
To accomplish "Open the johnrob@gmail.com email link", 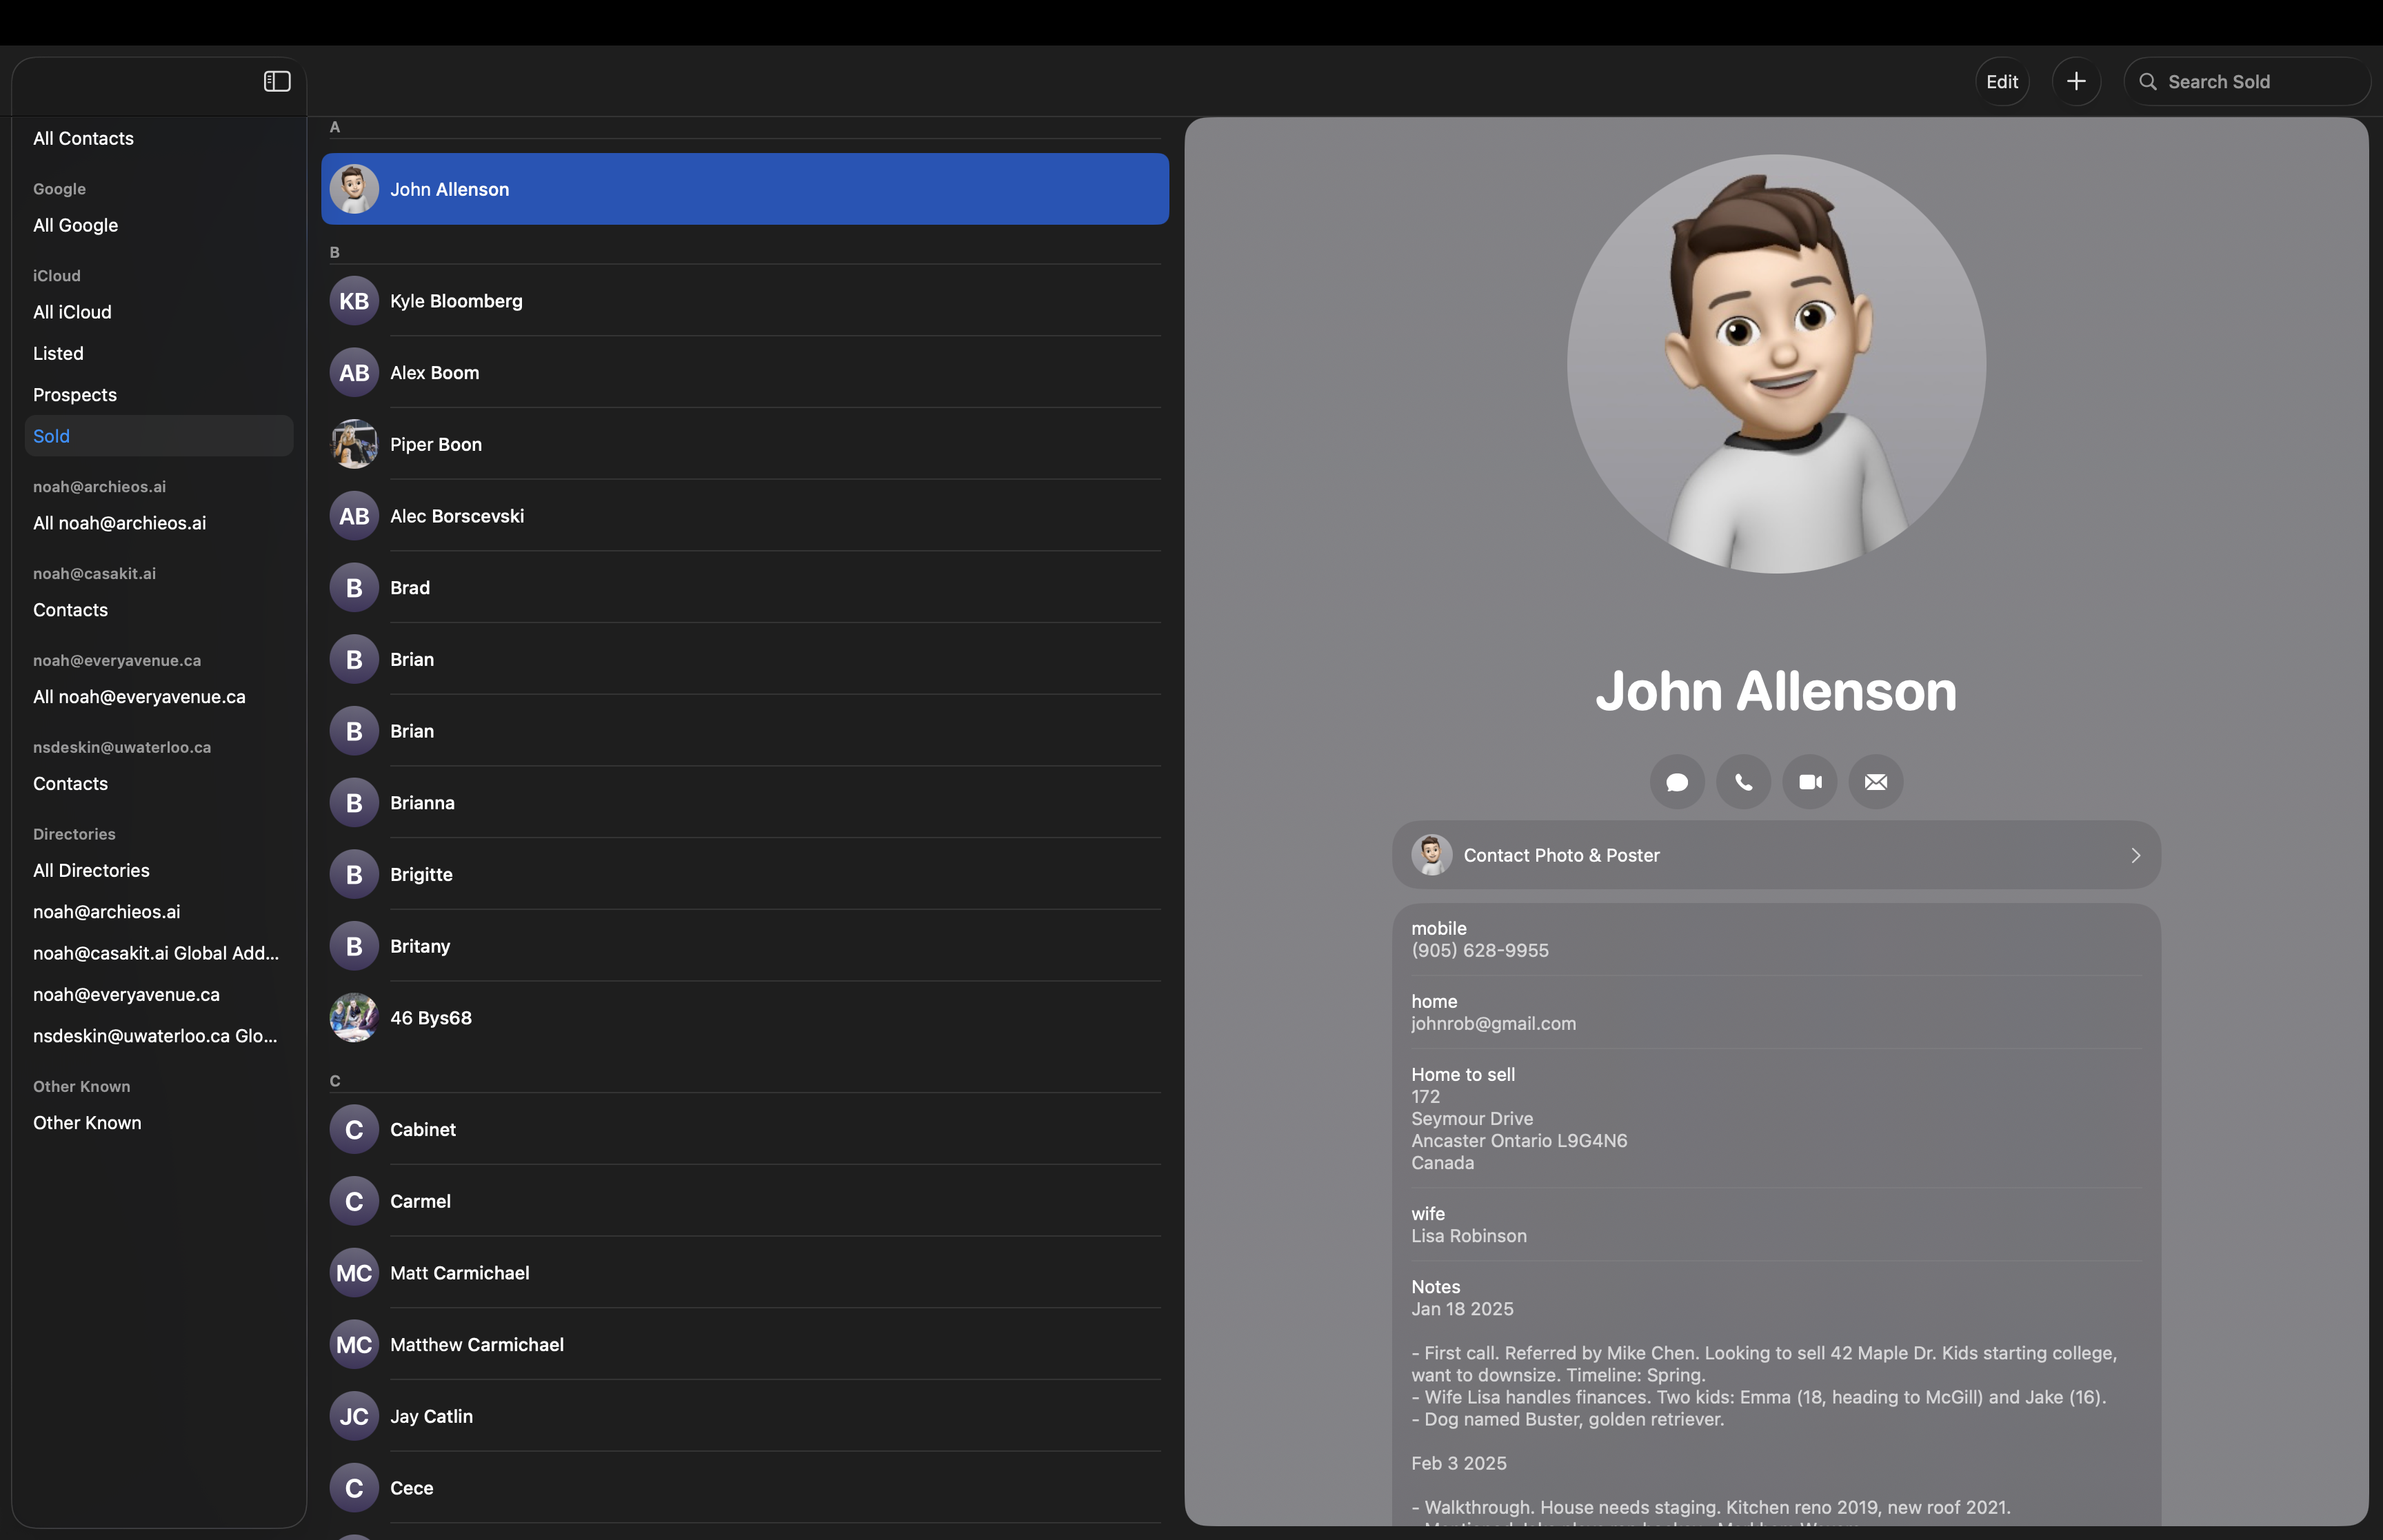I will (1493, 1023).
